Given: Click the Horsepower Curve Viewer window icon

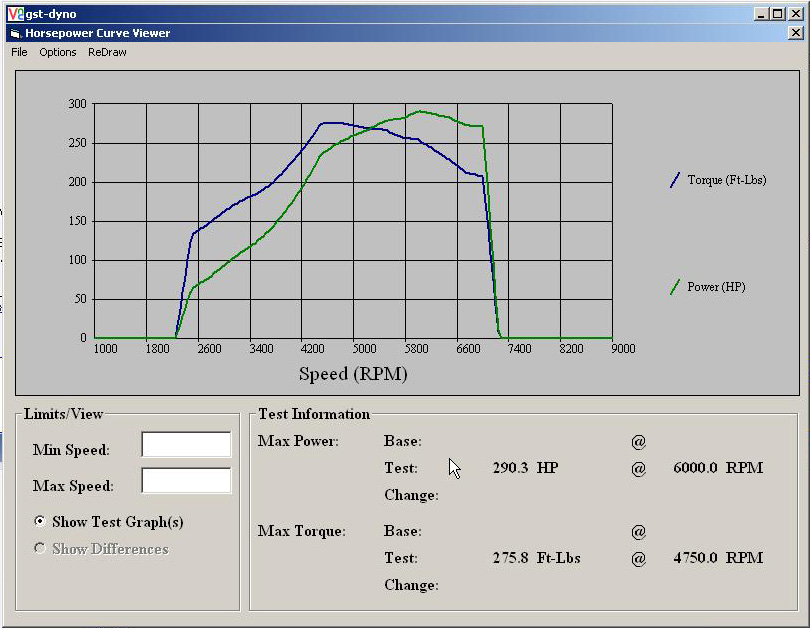Looking at the screenshot, I should click(15, 33).
